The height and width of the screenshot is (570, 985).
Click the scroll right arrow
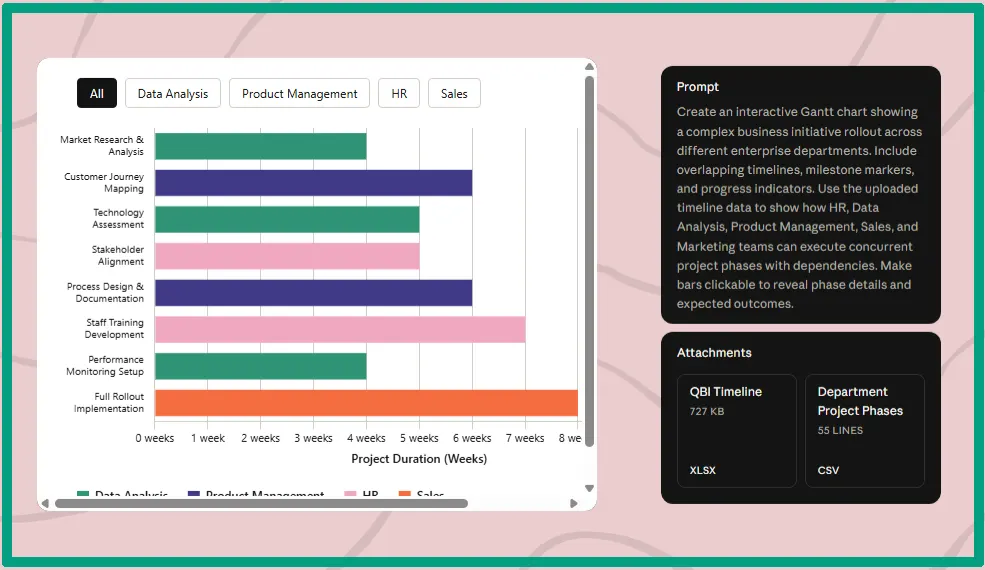click(573, 503)
